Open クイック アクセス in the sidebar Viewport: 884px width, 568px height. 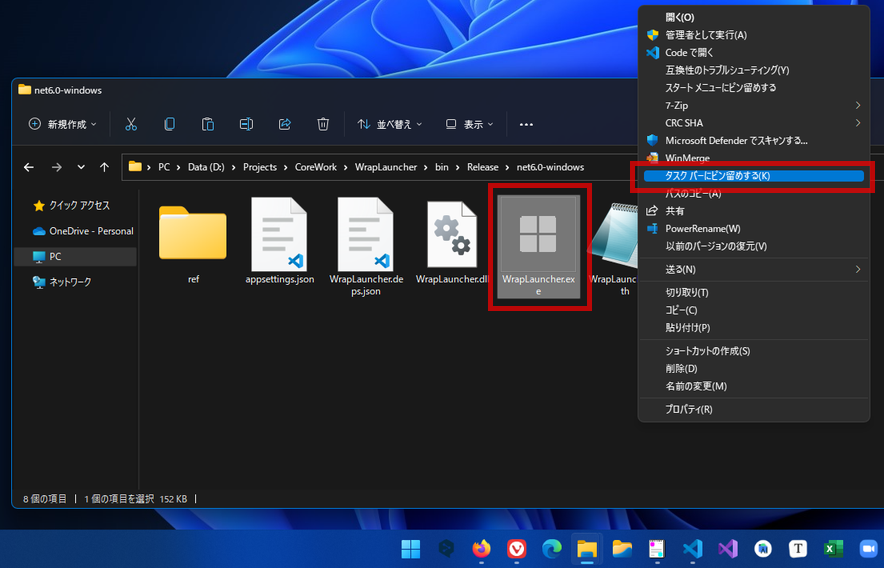click(79, 205)
